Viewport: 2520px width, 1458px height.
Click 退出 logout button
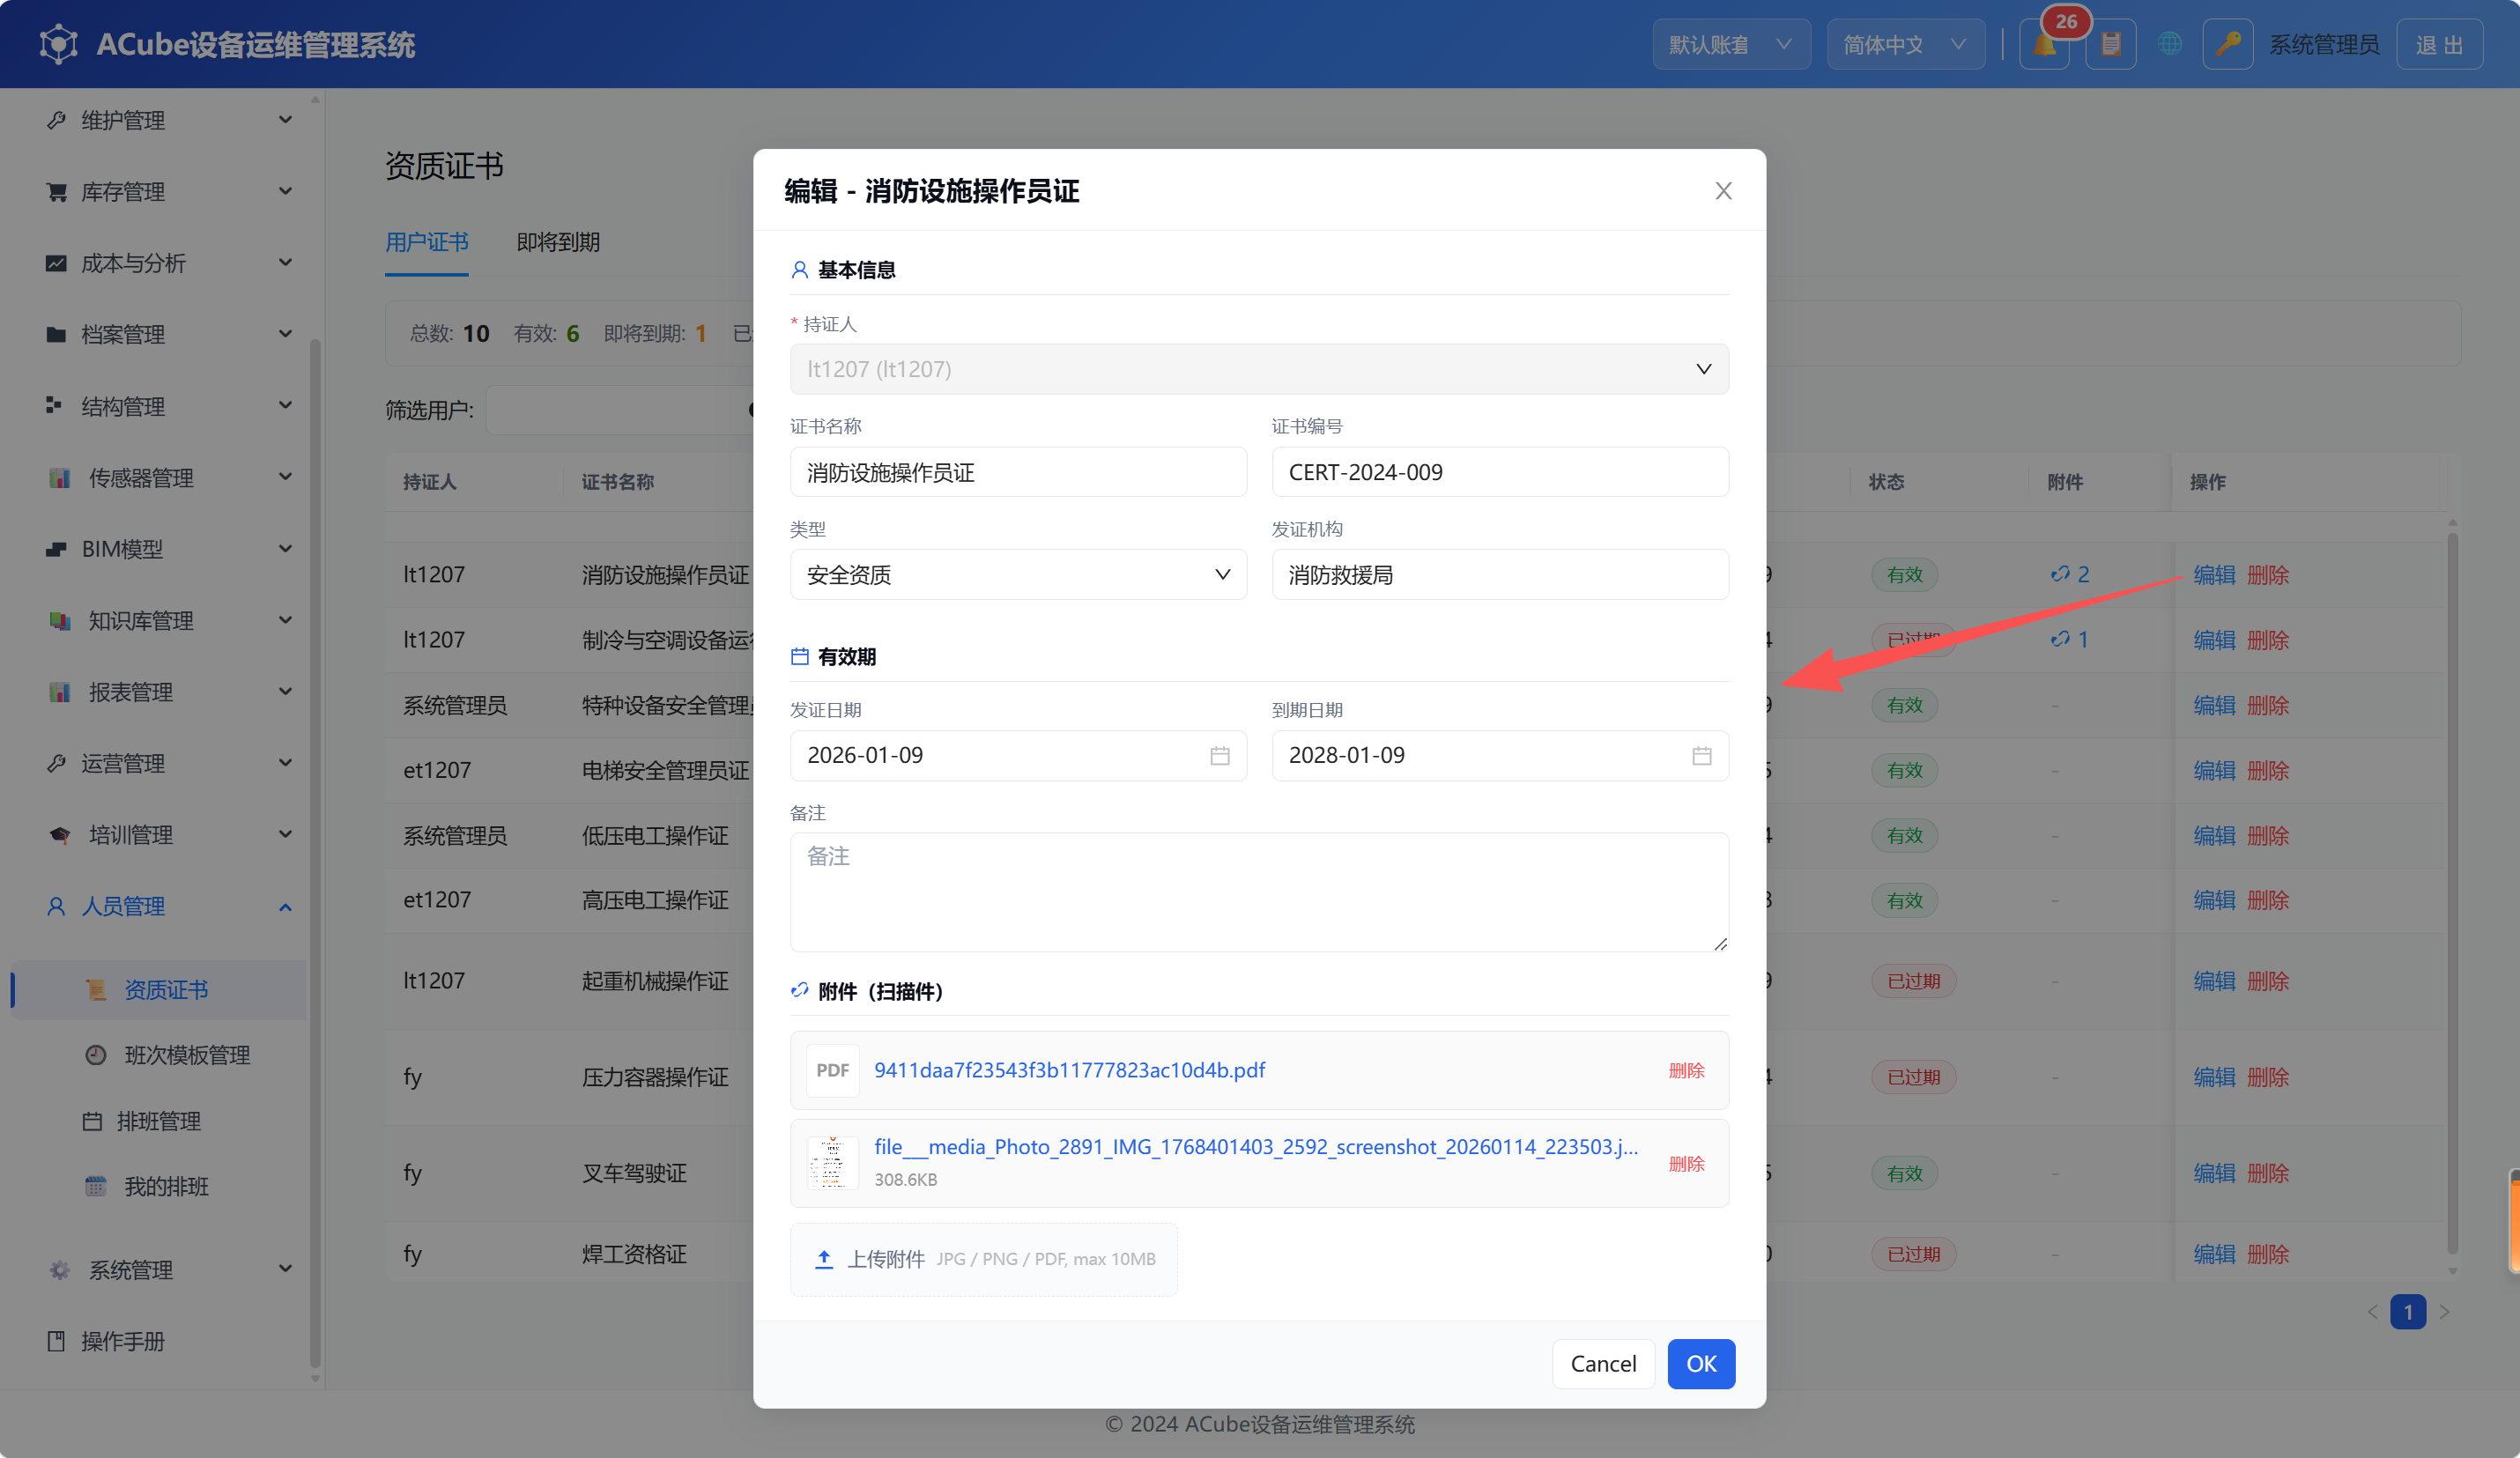(x=2440, y=45)
